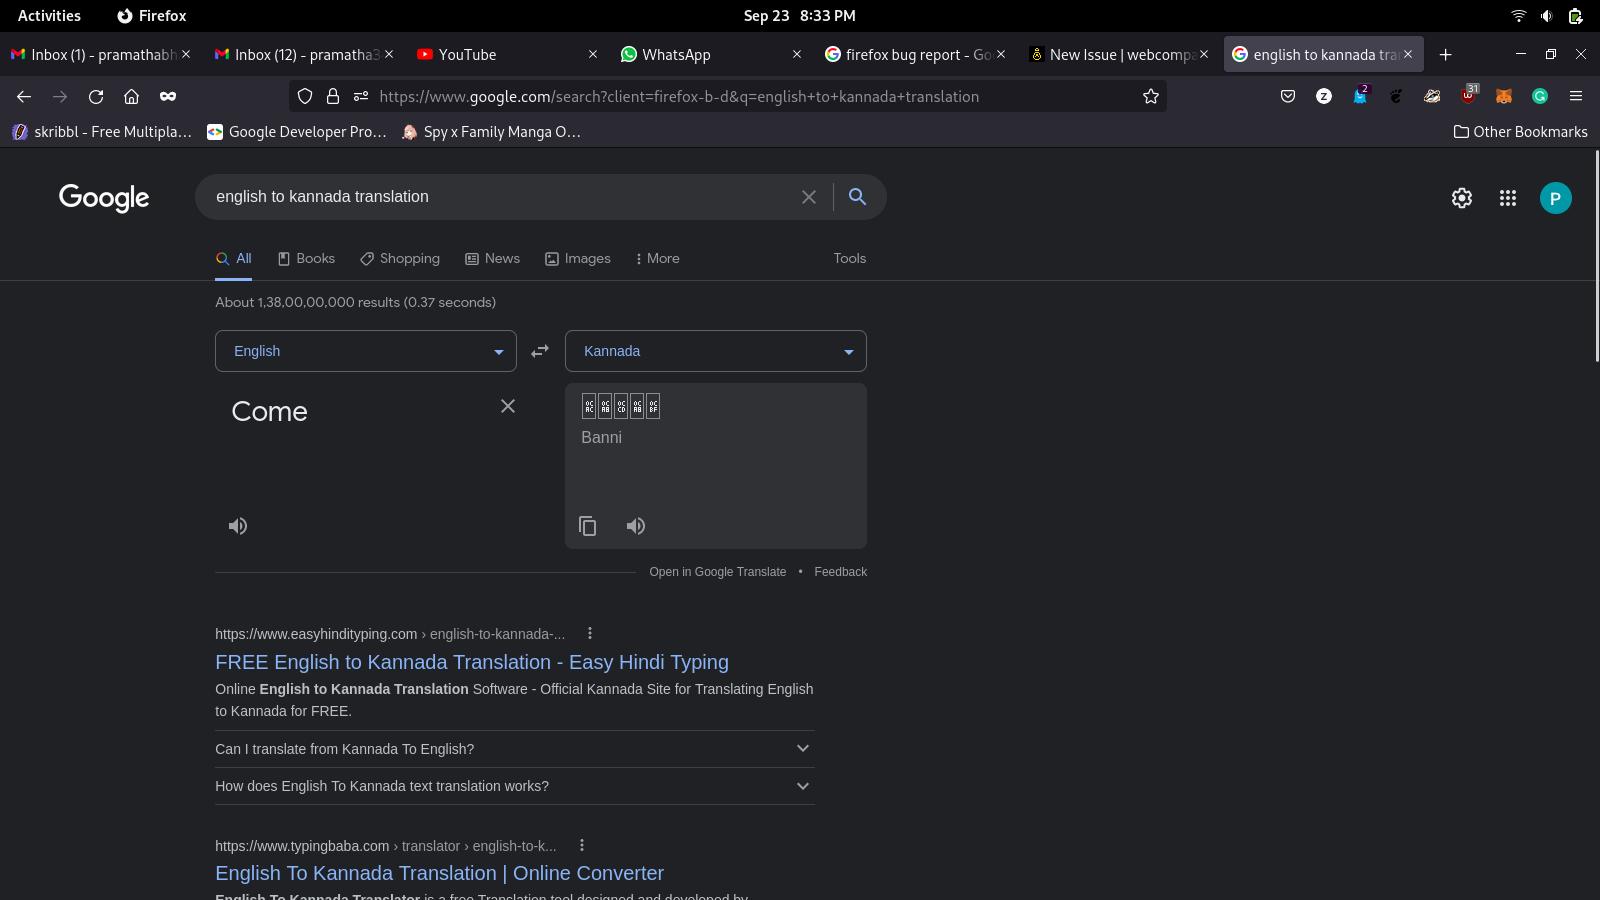Screen dimensions: 1600x900
Task: Close the firefox bug report tab
Action: pyautogui.click(x=1001, y=55)
